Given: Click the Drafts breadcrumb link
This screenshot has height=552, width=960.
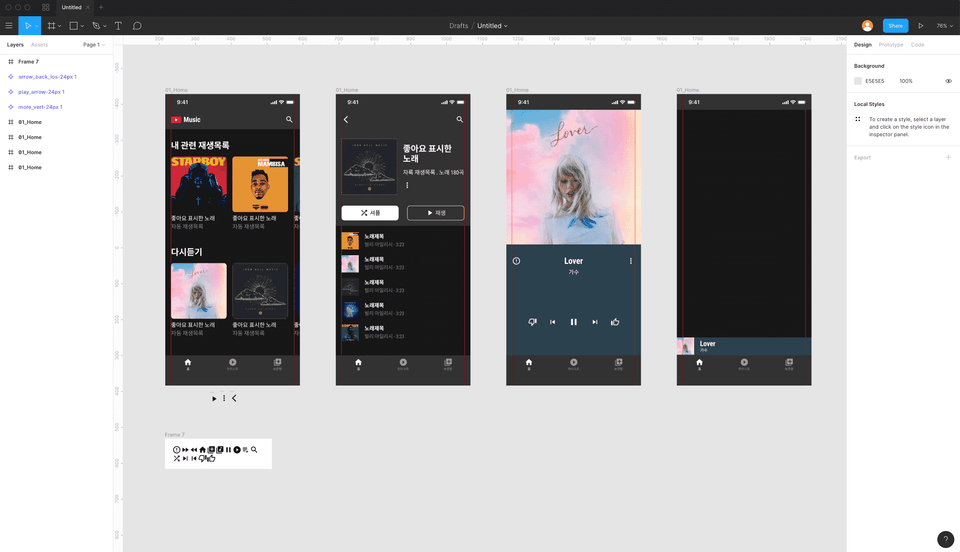Looking at the screenshot, I should 459,26.
